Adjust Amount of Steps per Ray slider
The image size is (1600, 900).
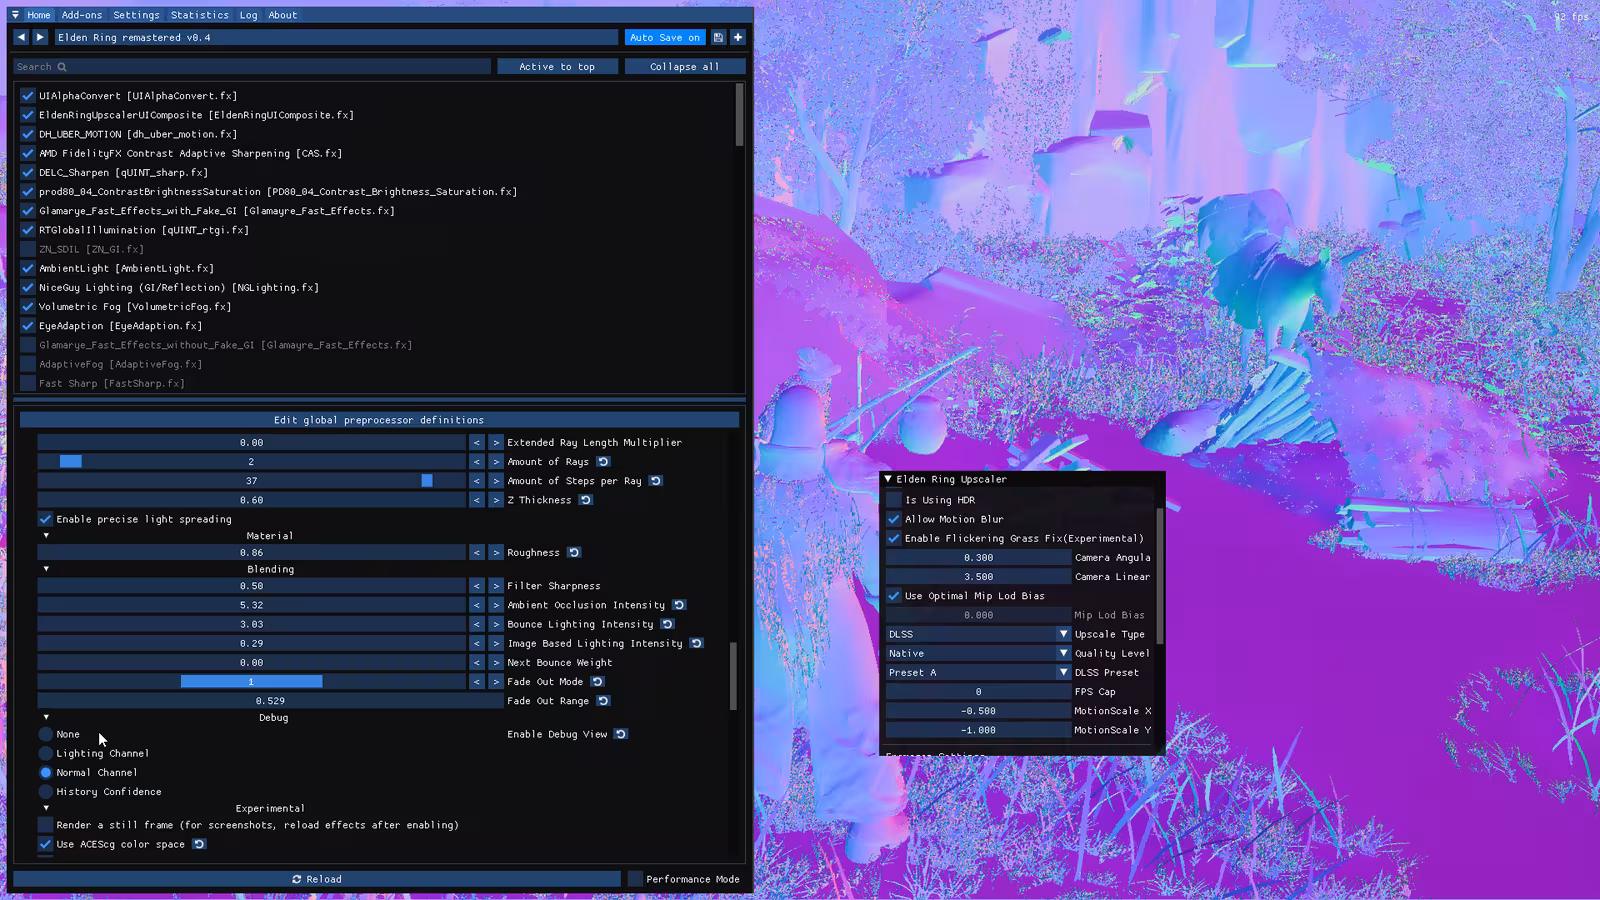252,480
